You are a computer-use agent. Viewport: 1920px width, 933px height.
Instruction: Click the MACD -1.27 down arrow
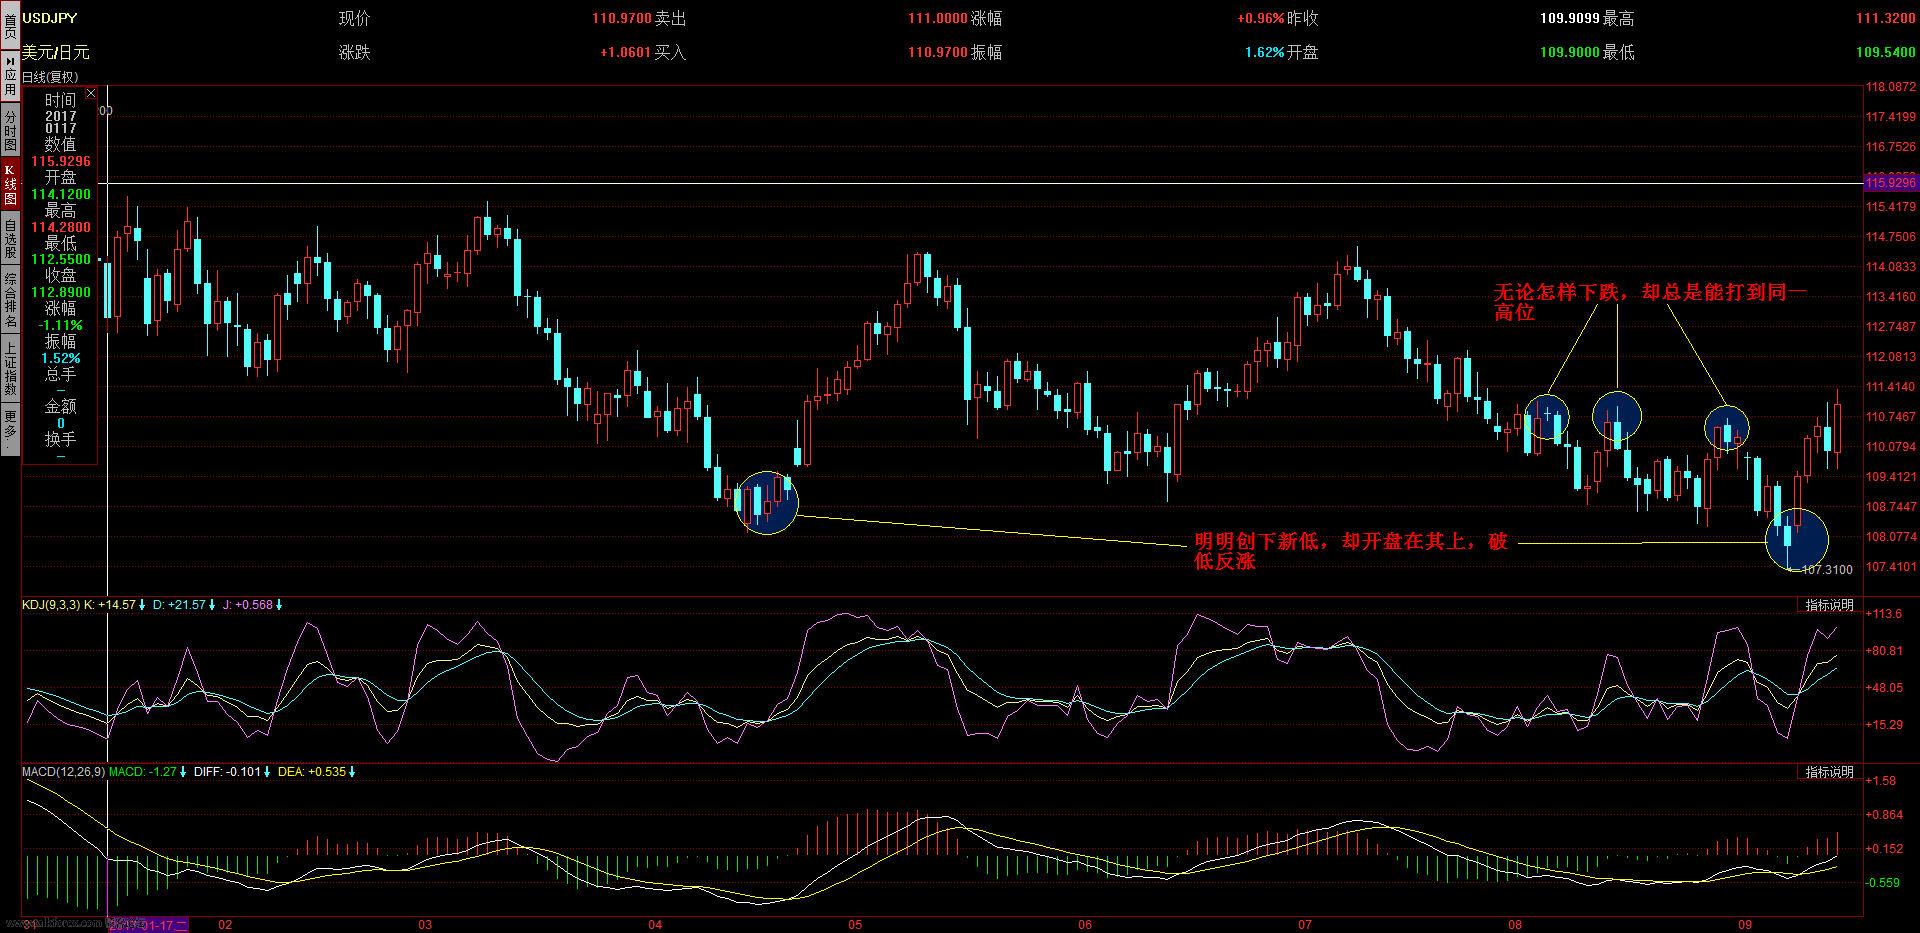tap(183, 772)
